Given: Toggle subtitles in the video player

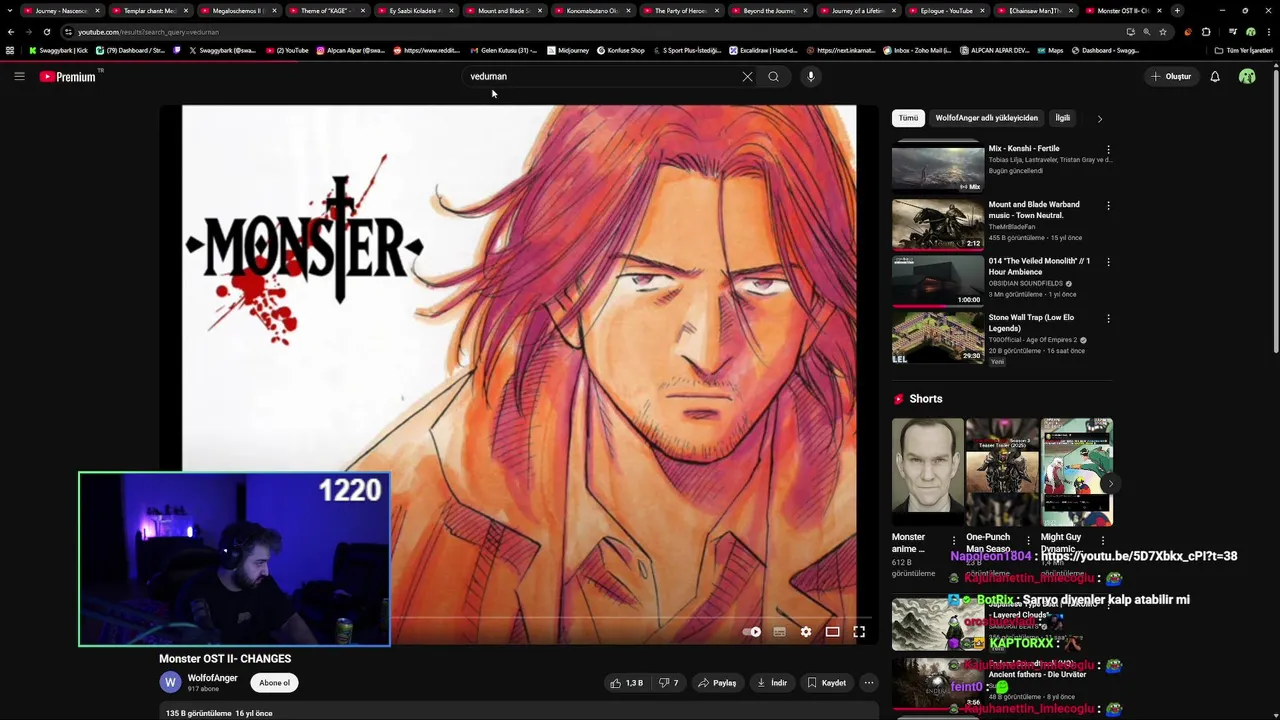Looking at the screenshot, I should (x=779, y=632).
